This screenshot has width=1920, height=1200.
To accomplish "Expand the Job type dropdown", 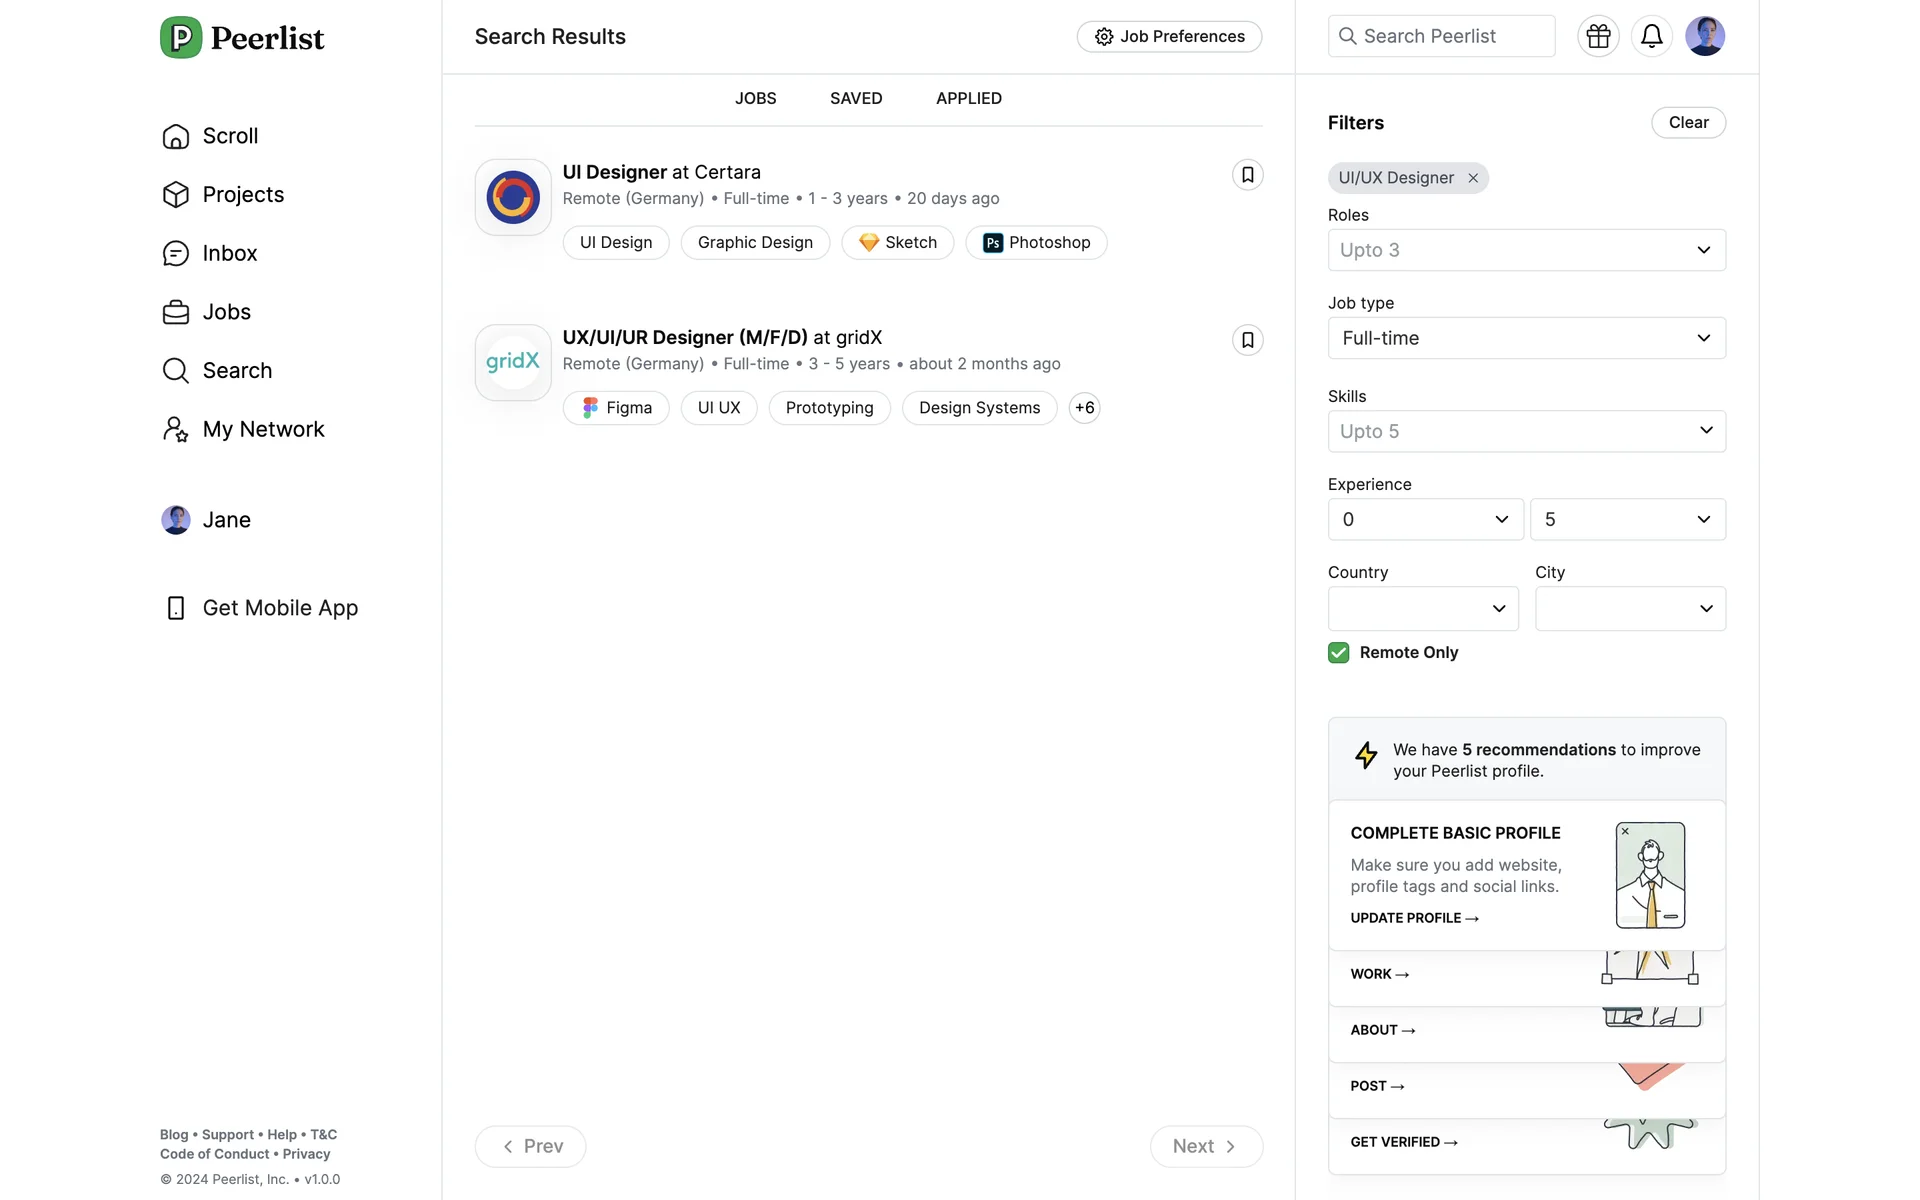I will click(x=1526, y=338).
